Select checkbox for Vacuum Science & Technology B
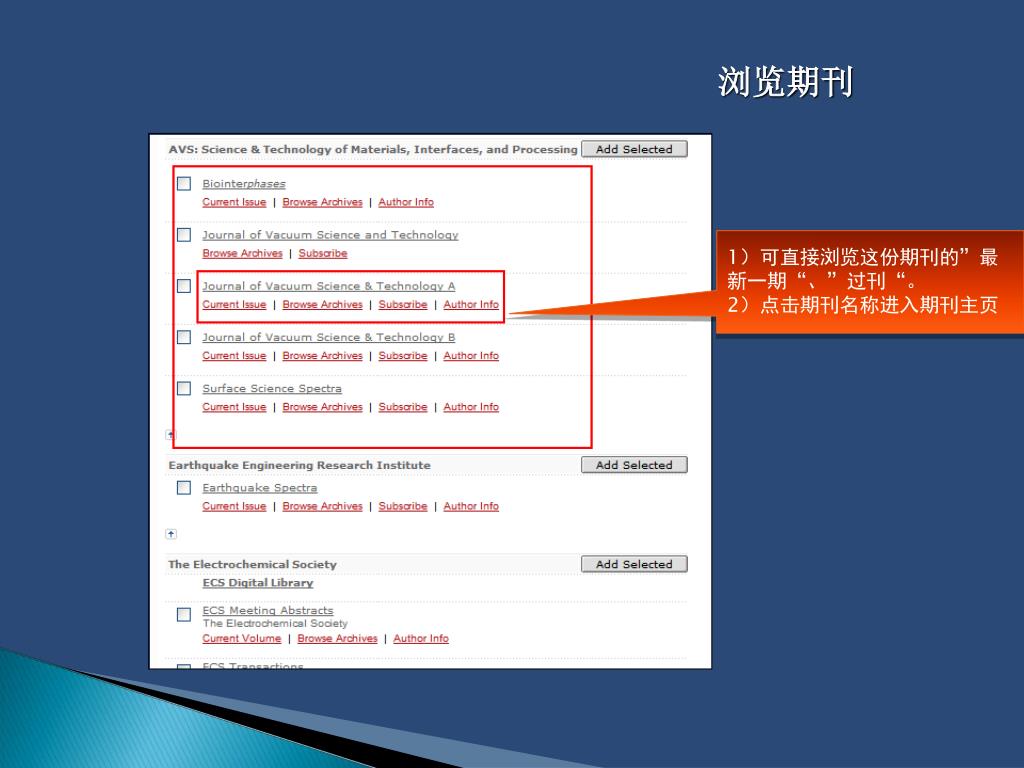Screen dimensions: 1024x768 tap(184, 337)
